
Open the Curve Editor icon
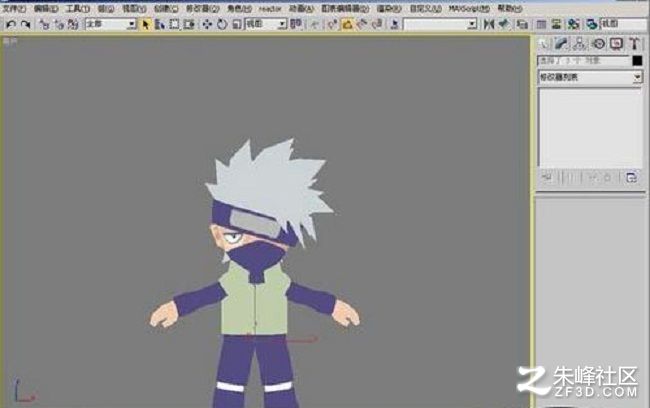[x=541, y=24]
